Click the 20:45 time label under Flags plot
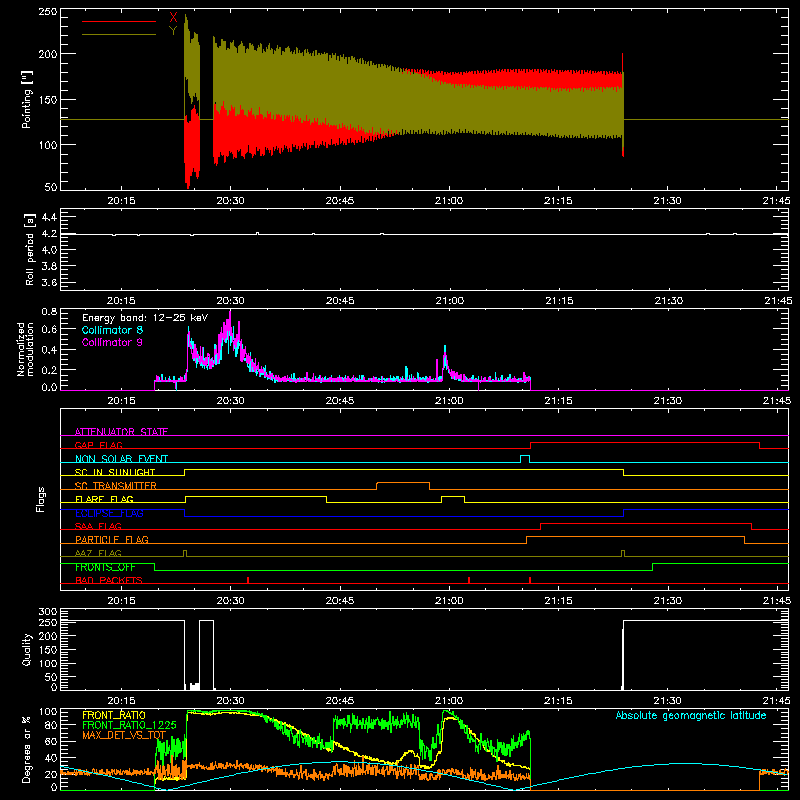 (340, 601)
